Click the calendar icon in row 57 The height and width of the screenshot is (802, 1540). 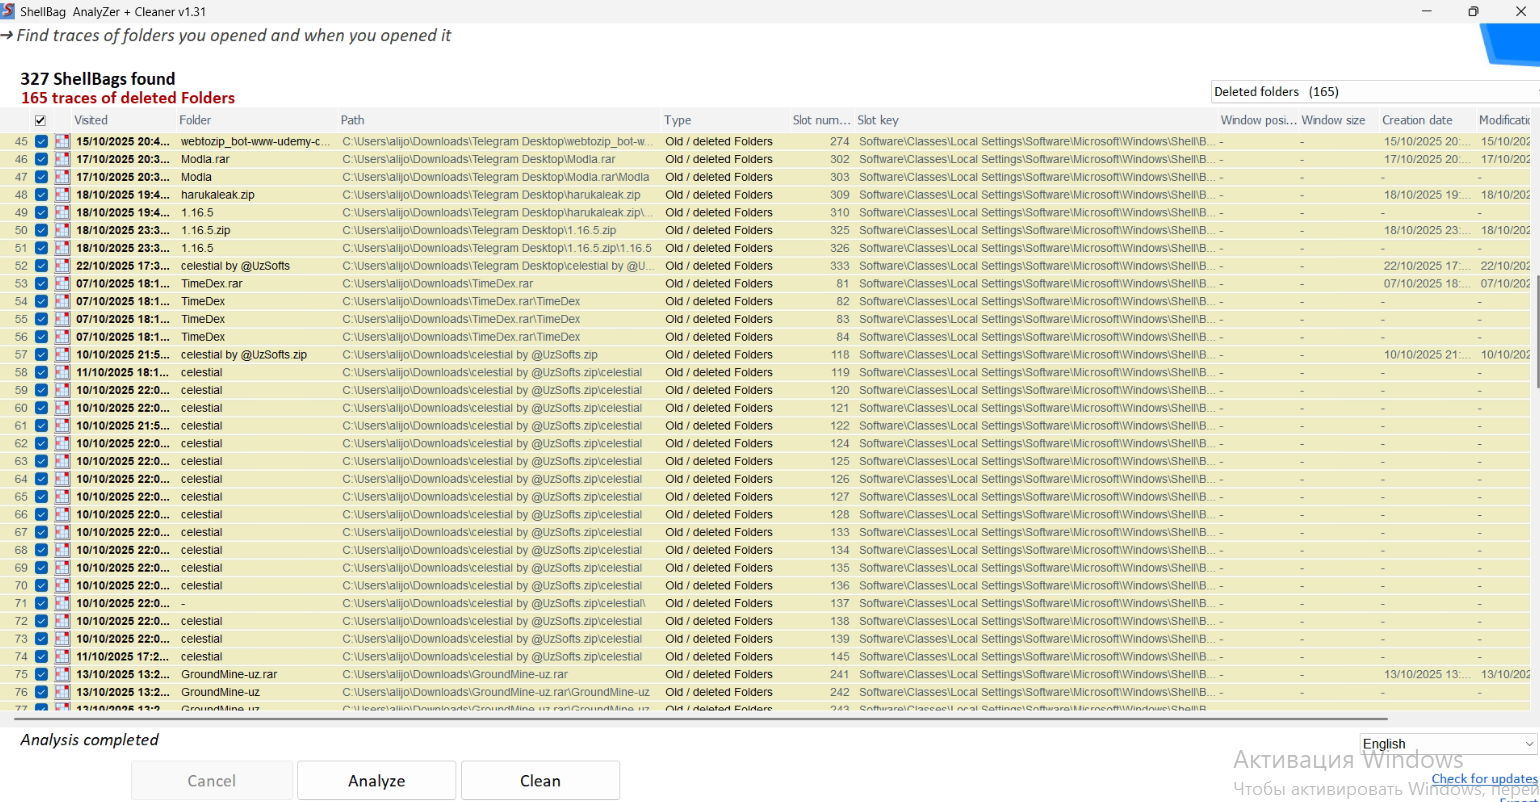coord(62,355)
